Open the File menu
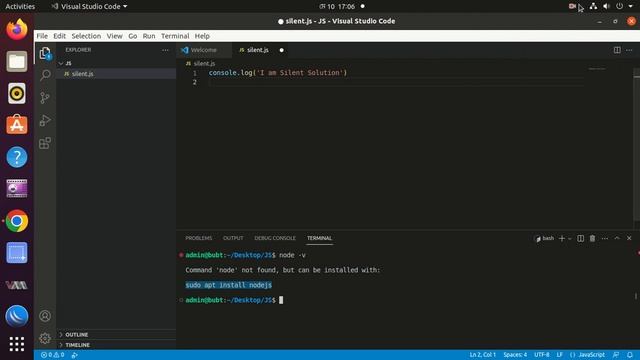The width and height of the screenshot is (640, 360). 42,36
